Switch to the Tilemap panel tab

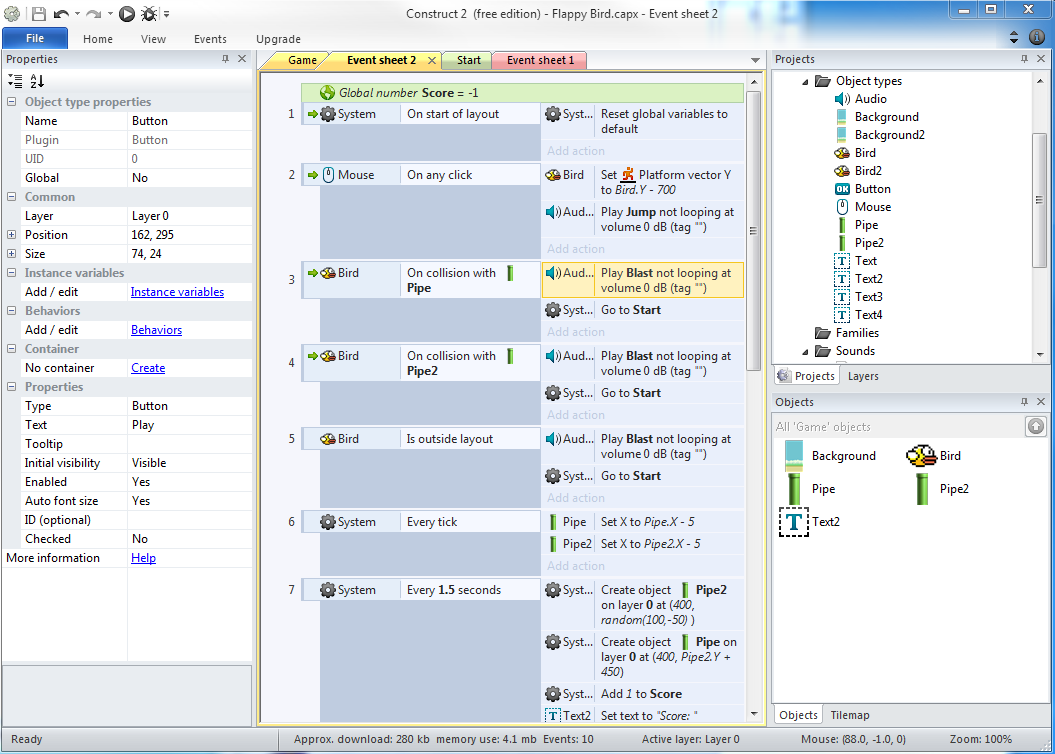click(x=849, y=715)
